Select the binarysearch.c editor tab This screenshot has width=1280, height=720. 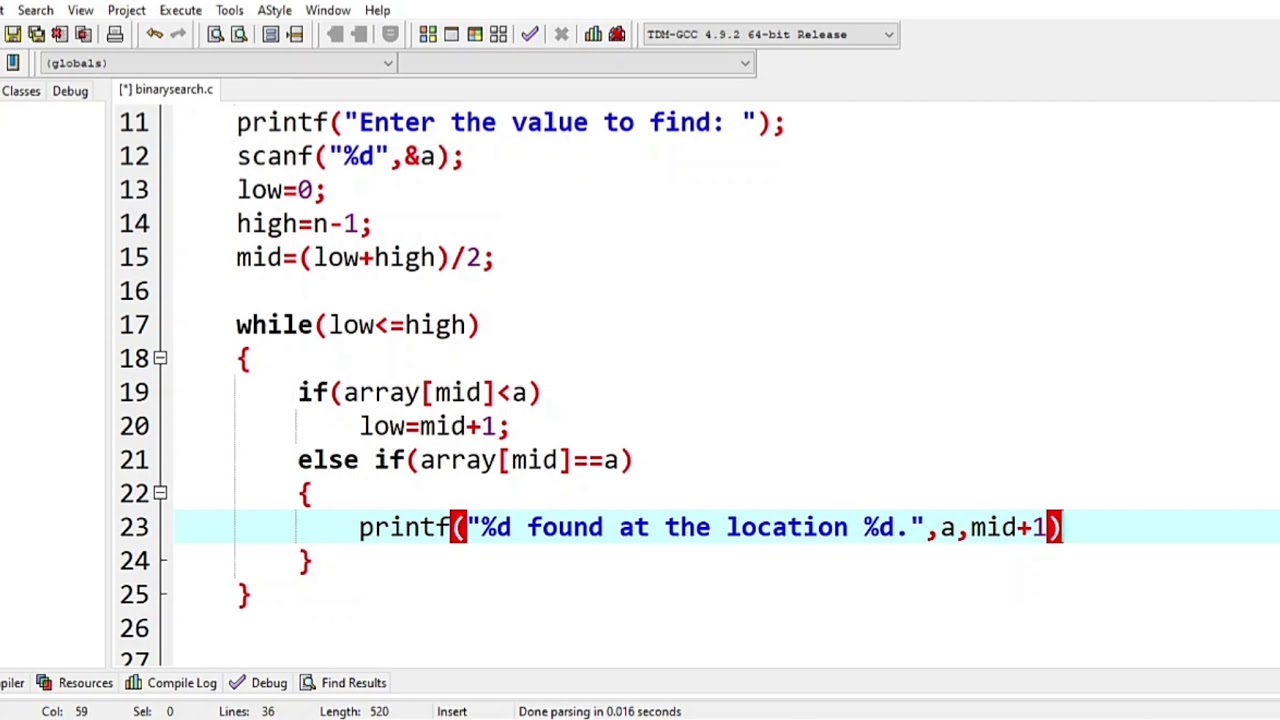pyautogui.click(x=166, y=90)
